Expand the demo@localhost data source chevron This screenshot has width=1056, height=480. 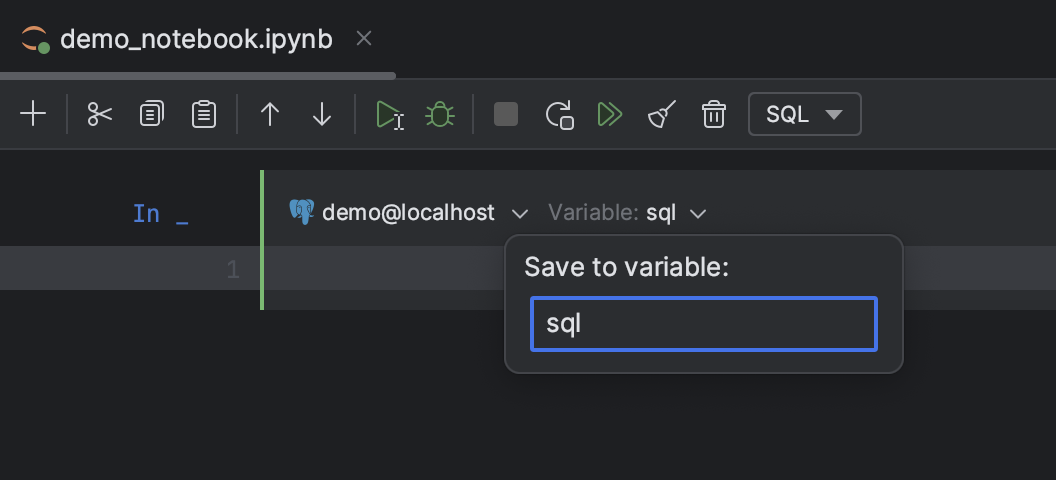pos(519,214)
